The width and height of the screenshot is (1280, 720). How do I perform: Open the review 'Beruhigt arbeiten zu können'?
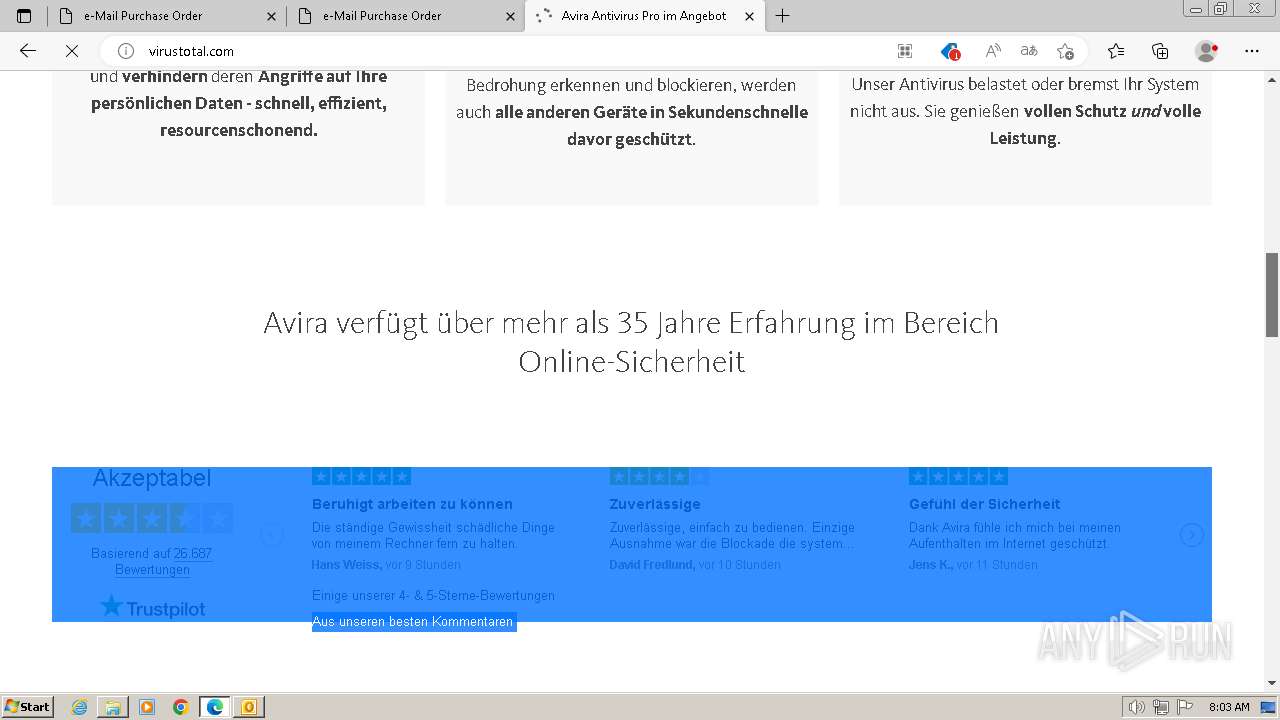412,504
